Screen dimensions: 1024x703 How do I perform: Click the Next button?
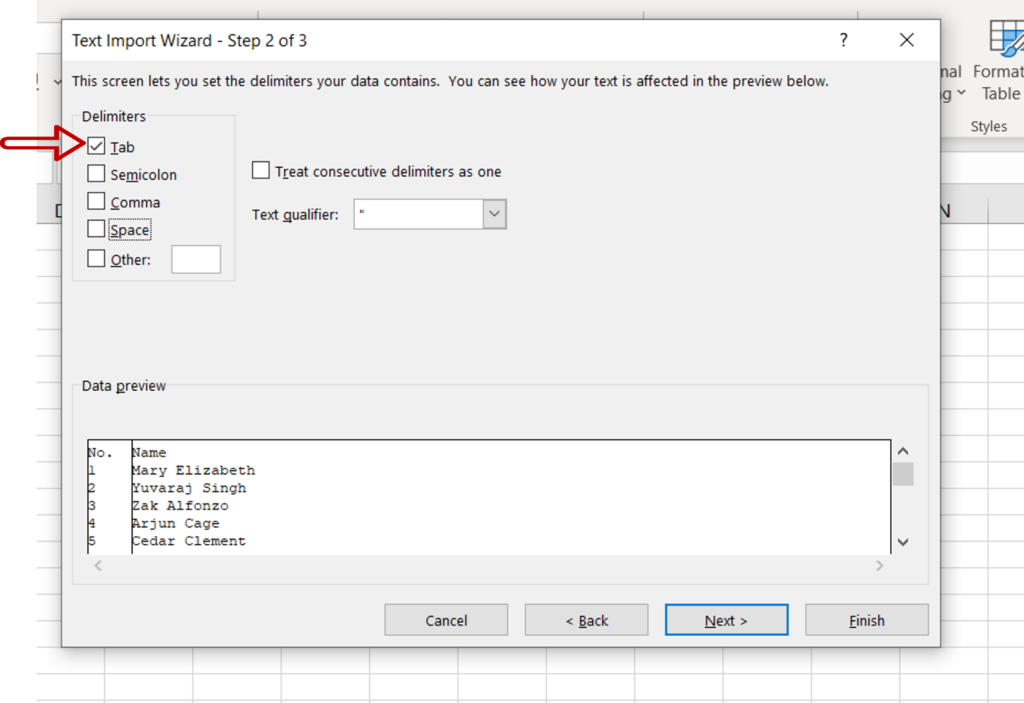pos(726,619)
